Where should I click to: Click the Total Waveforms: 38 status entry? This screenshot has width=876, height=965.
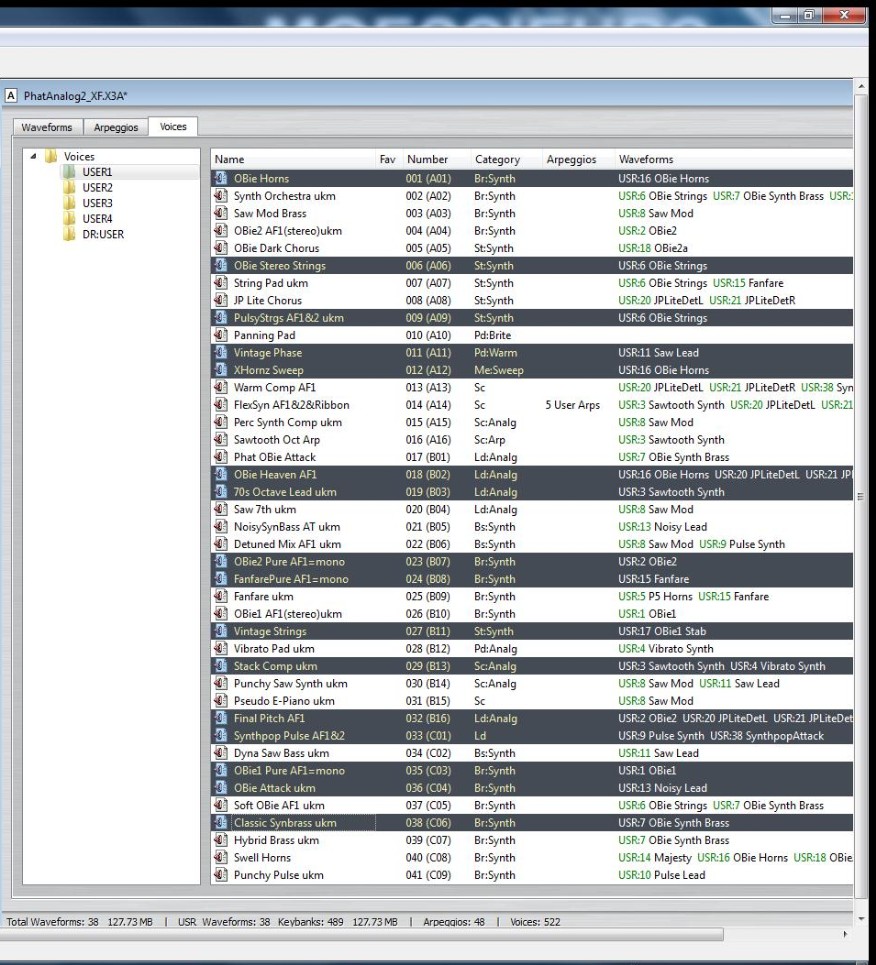pos(52,922)
